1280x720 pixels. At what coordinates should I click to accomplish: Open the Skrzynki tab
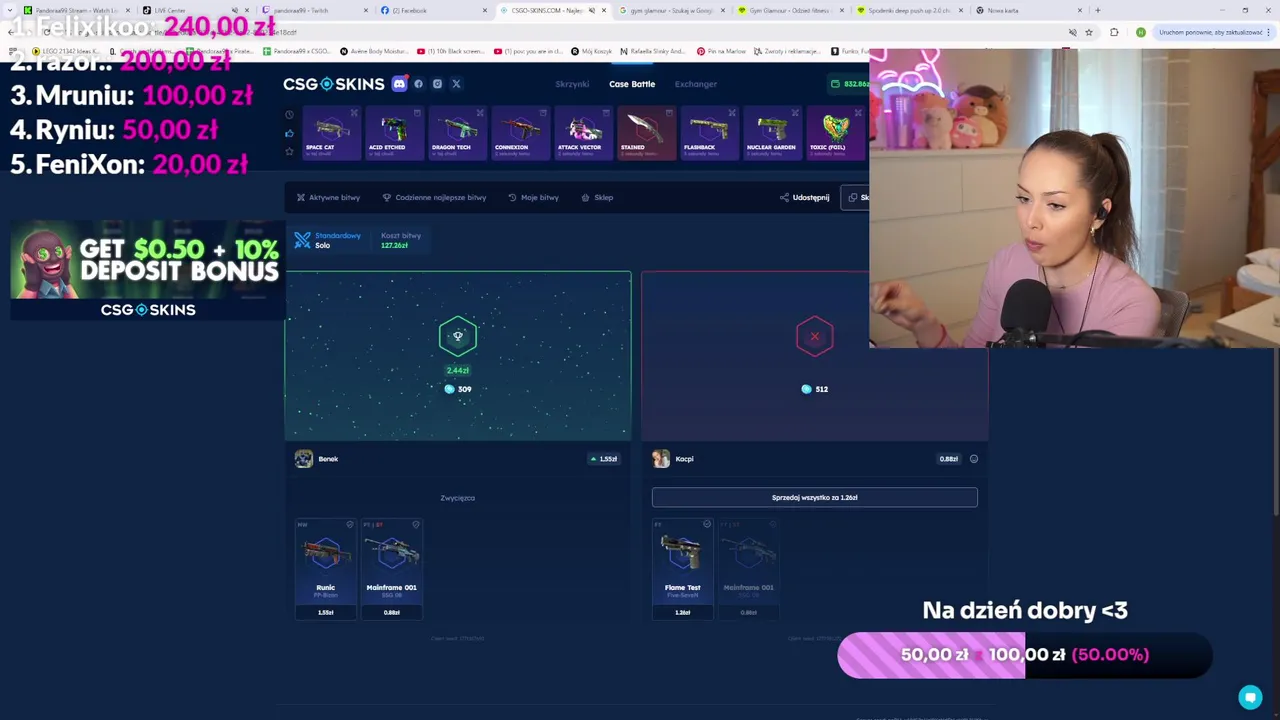click(x=572, y=84)
